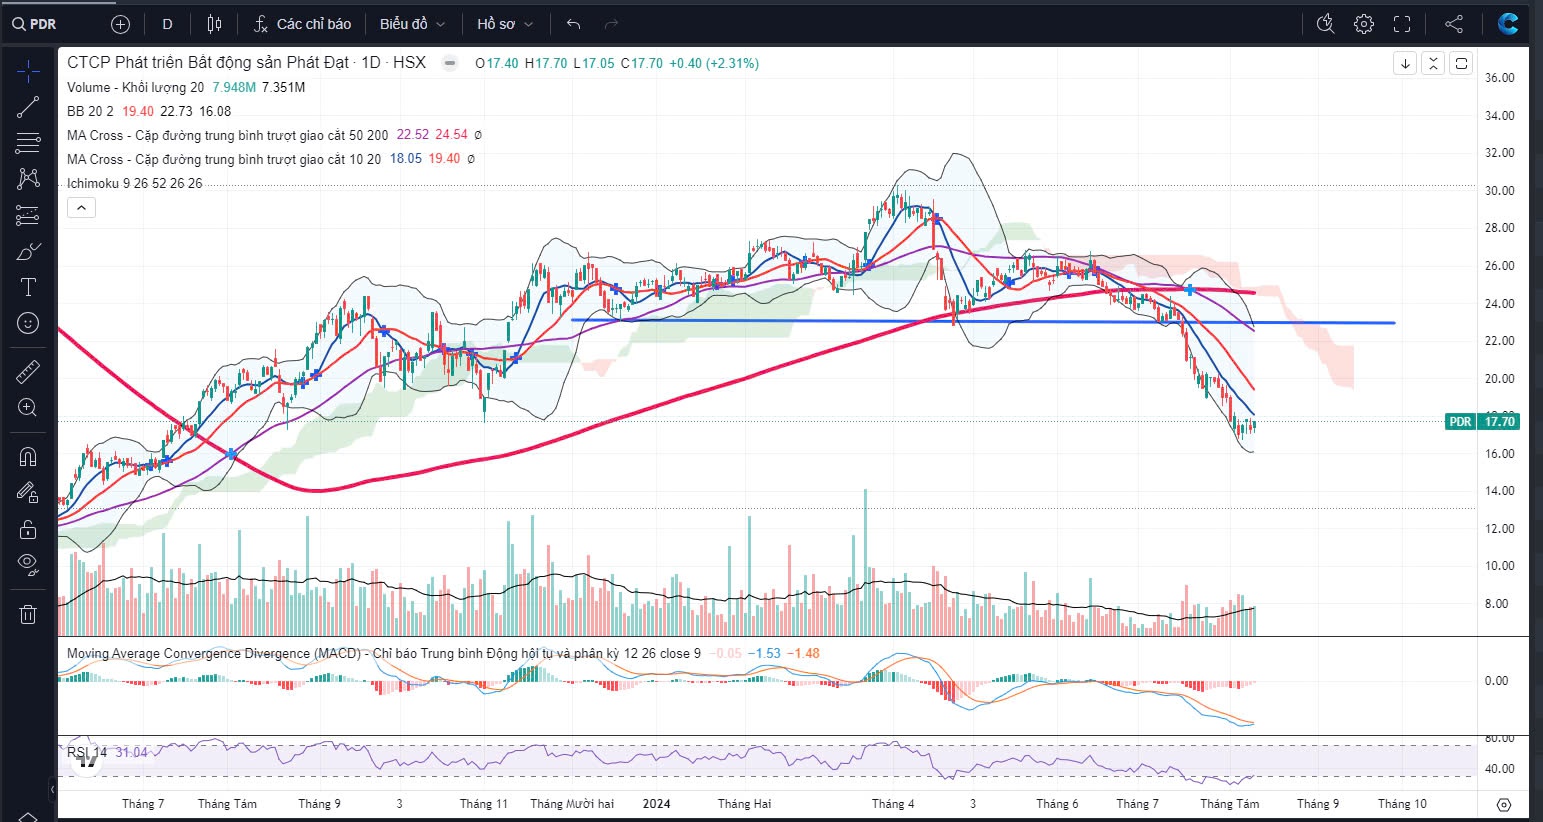Screen dimensions: 1543x822
Task: Enter fullscreen mode
Action: [x=1402, y=24]
